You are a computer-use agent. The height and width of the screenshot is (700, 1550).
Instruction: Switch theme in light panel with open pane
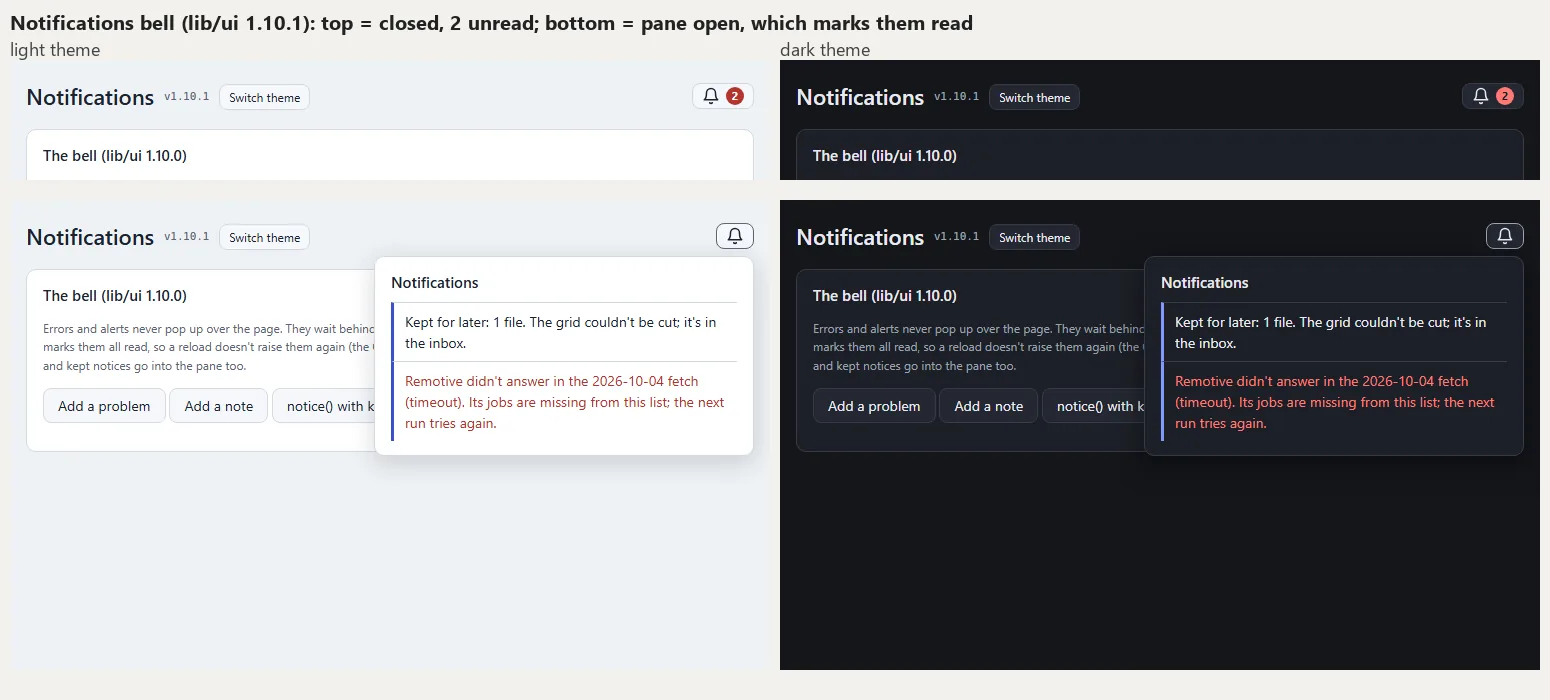264,237
